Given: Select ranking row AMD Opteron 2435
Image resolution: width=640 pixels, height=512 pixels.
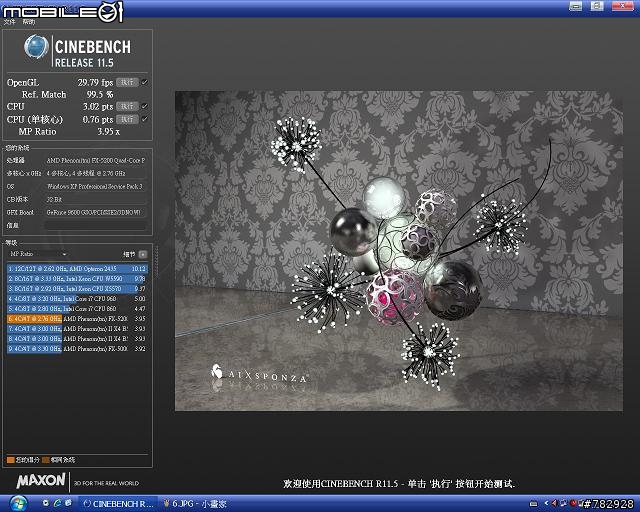Looking at the screenshot, I should click(x=77, y=269).
